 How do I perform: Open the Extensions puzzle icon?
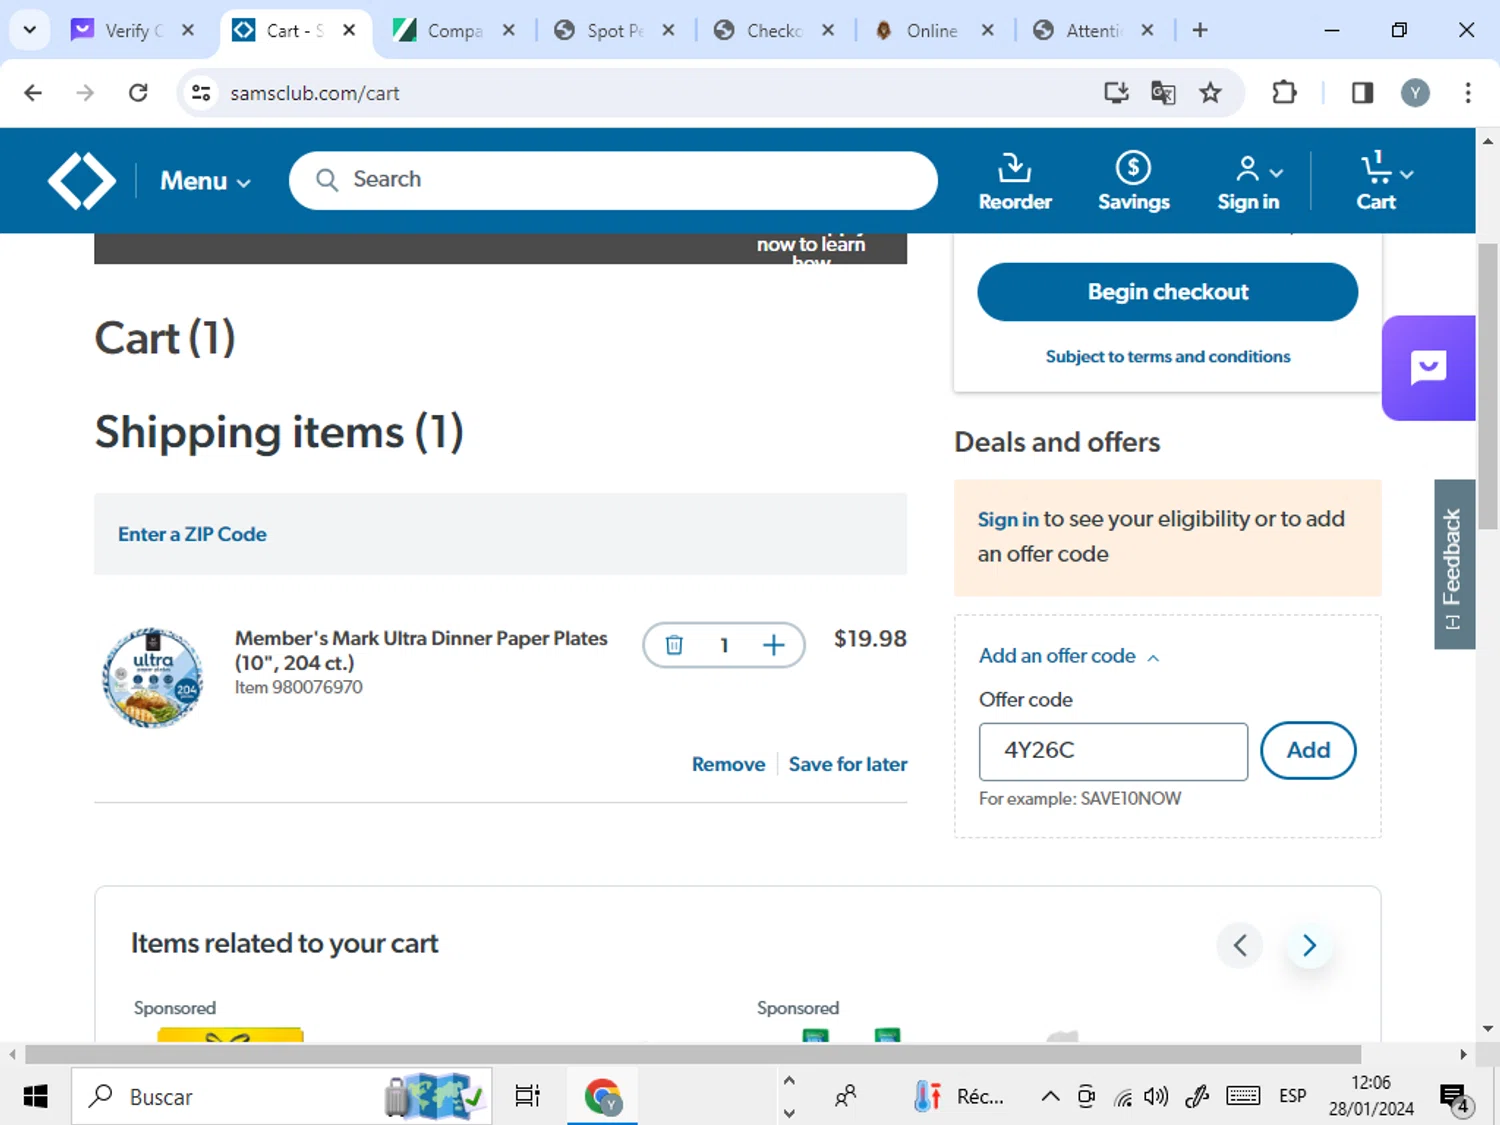[x=1284, y=93]
